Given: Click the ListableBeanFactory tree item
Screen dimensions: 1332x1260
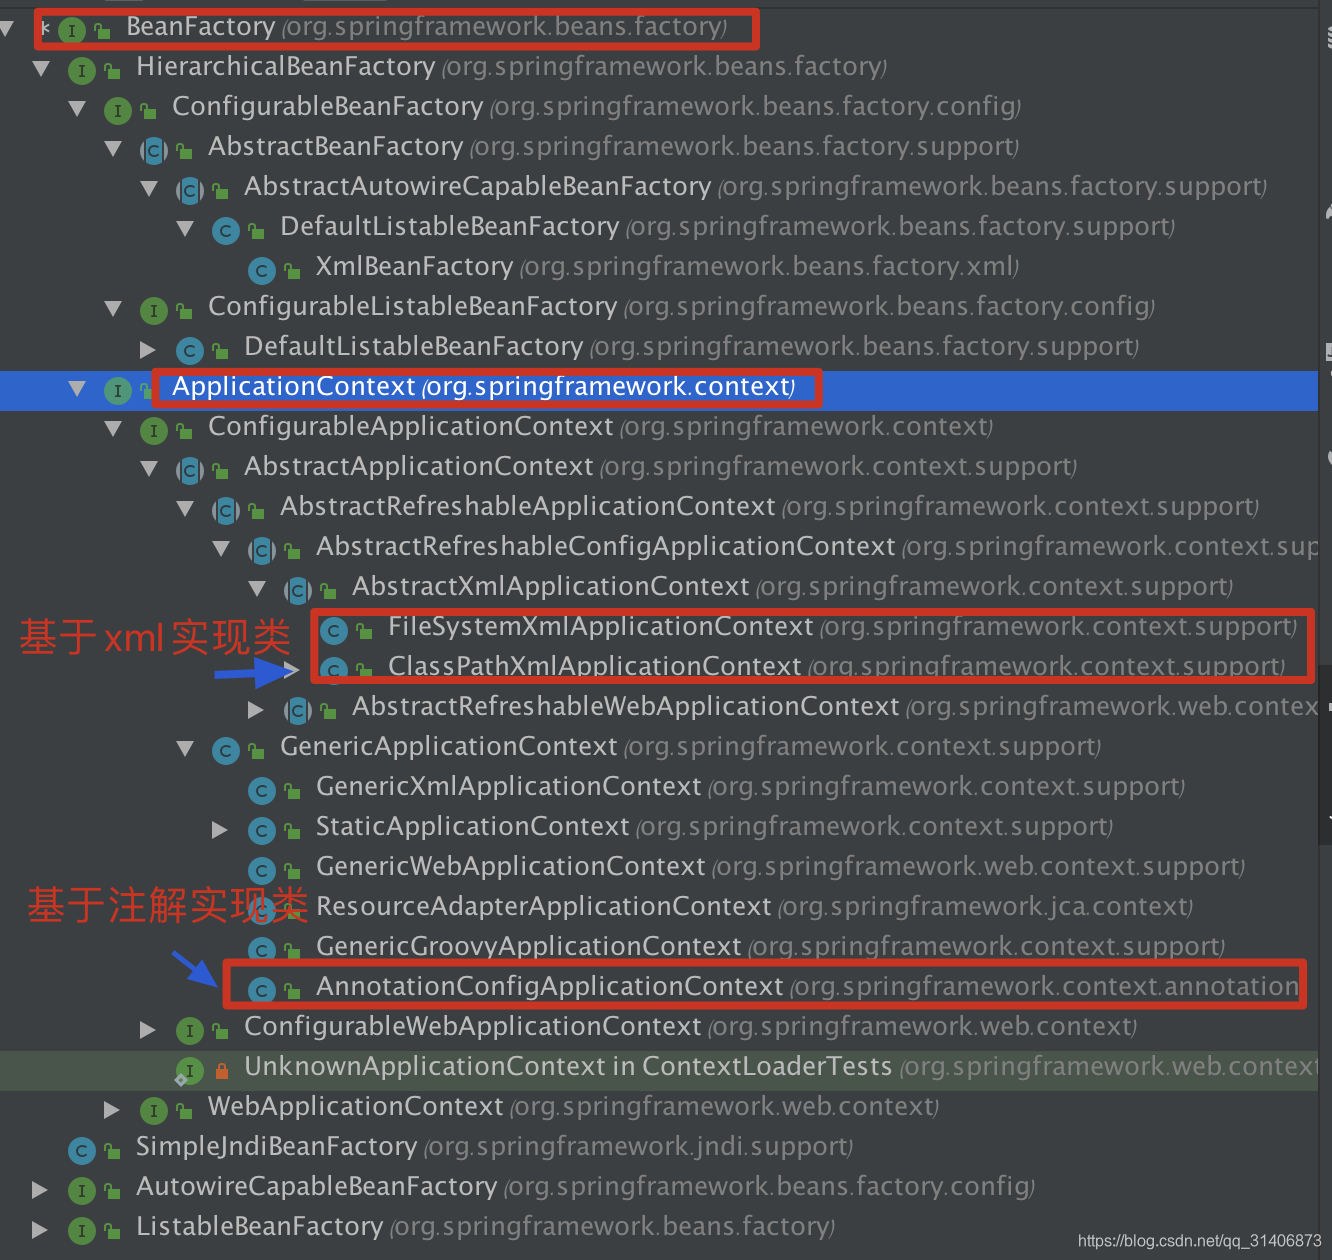Looking at the screenshot, I should [x=260, y=1226].
